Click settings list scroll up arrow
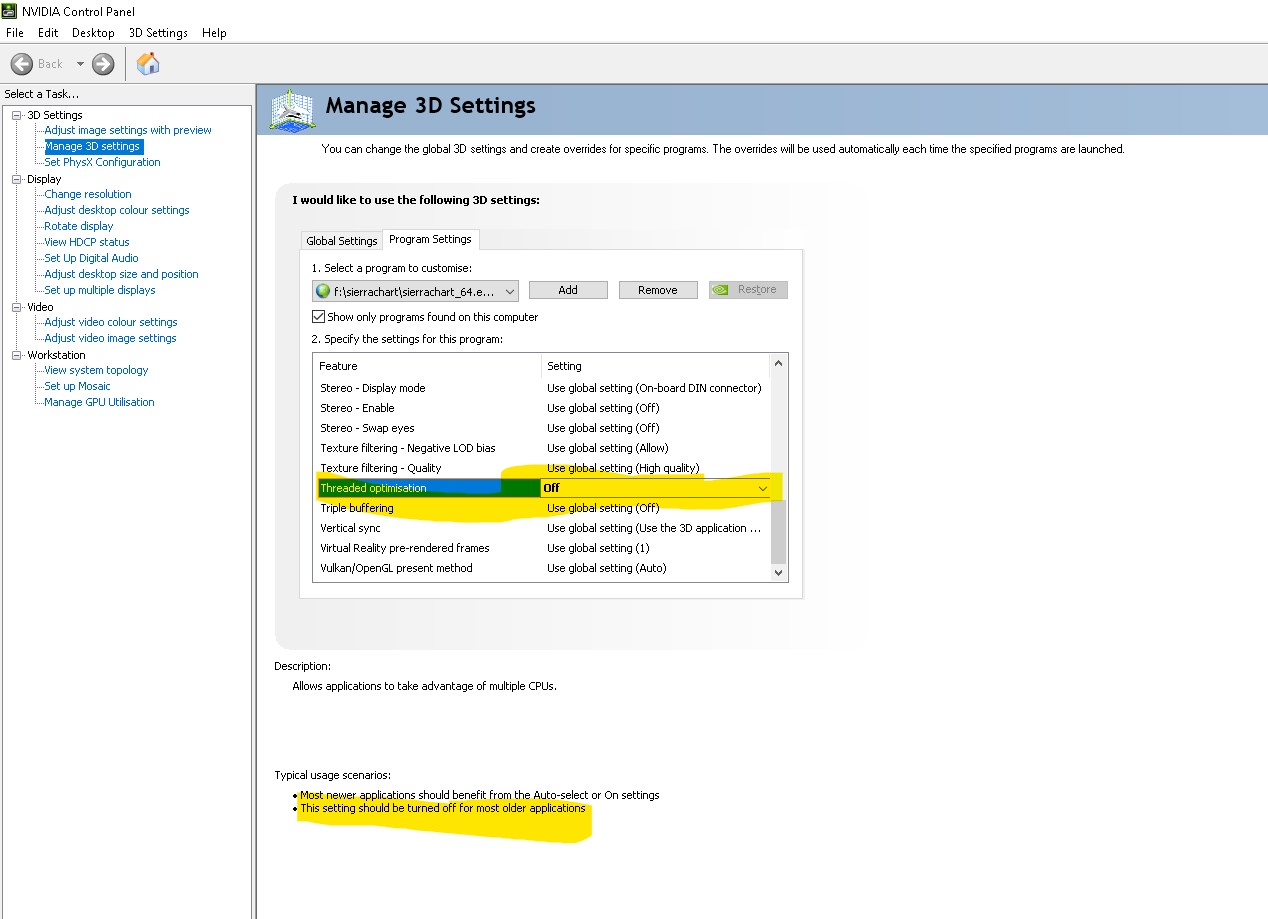The image size is (1268, 919). [x=779, y=362]
